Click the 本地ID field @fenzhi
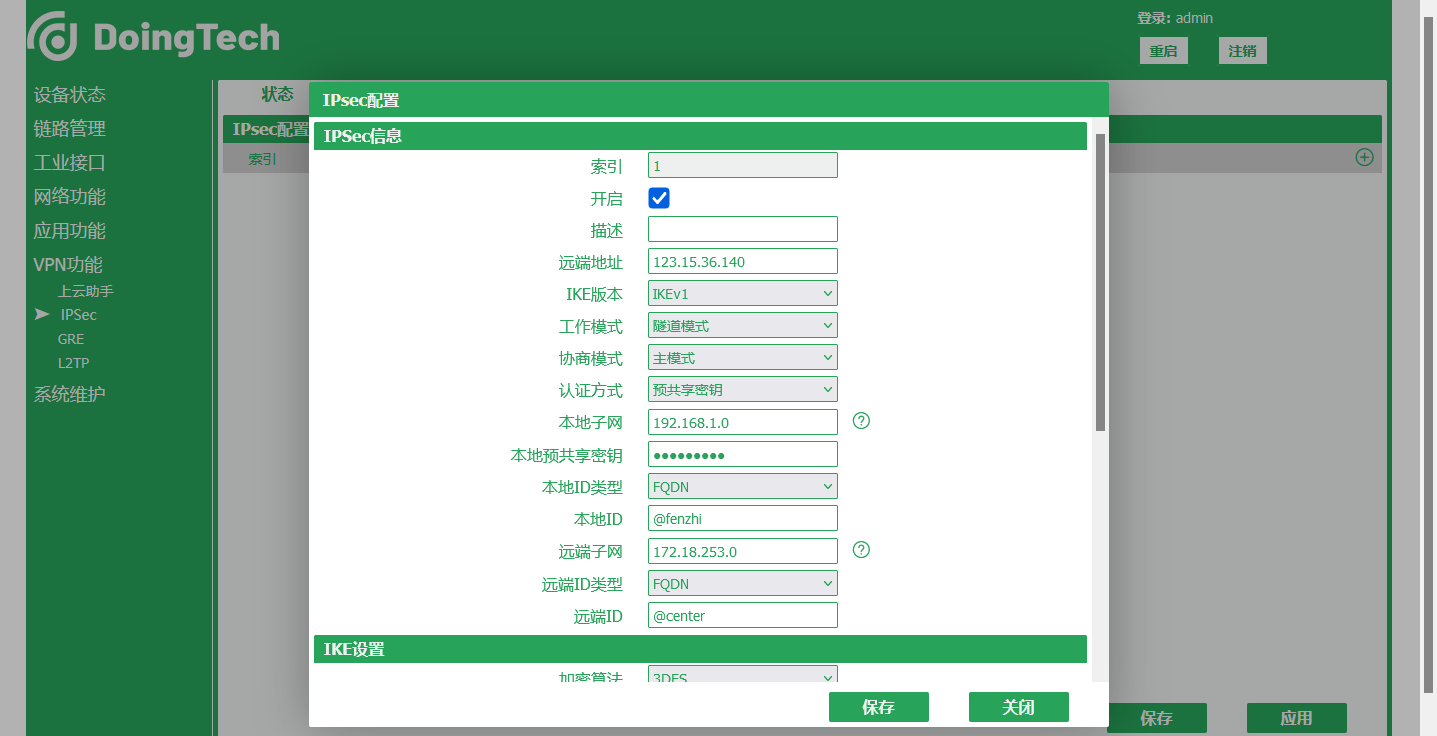The width and height of the screenshot is (1437, 736). tap(743, 518)
